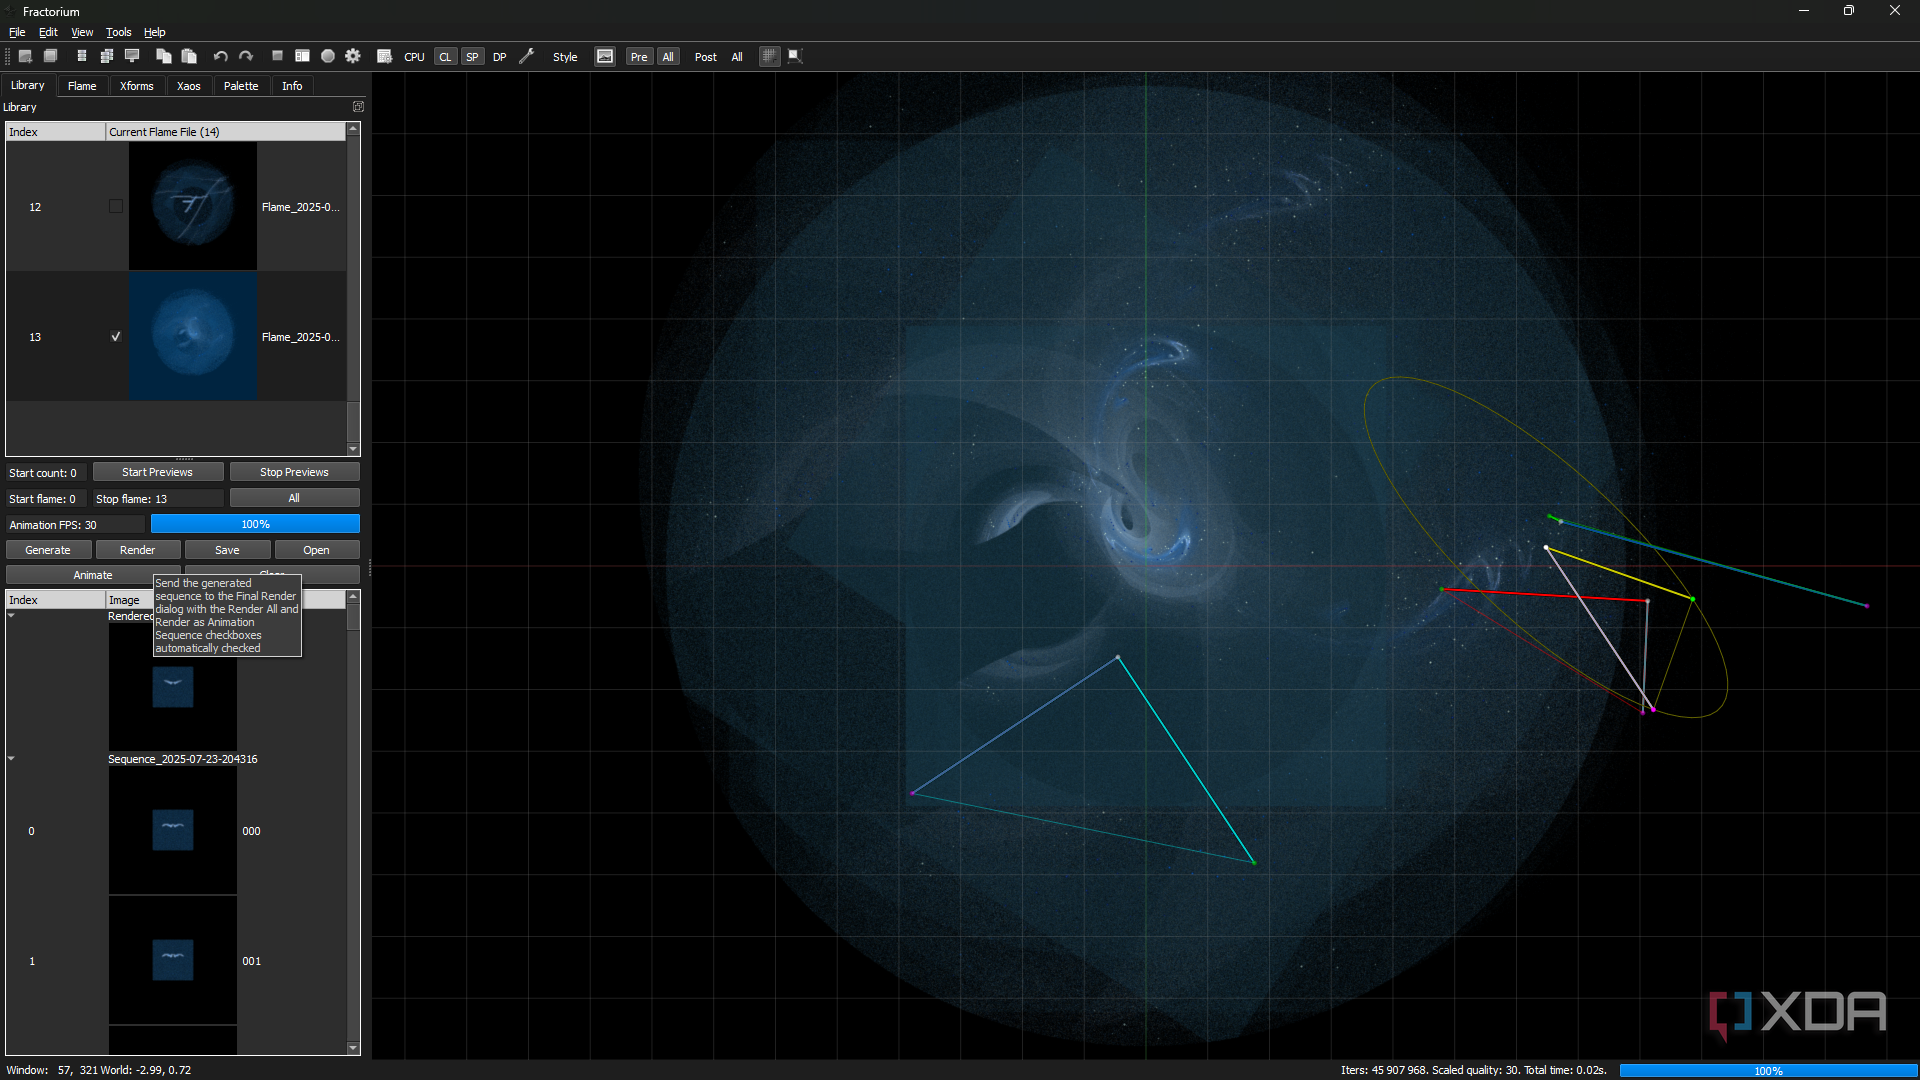This screenshot has width=1920, height=1080.
Task: Click the wrench icon next to DP
Action: point(527,57)
